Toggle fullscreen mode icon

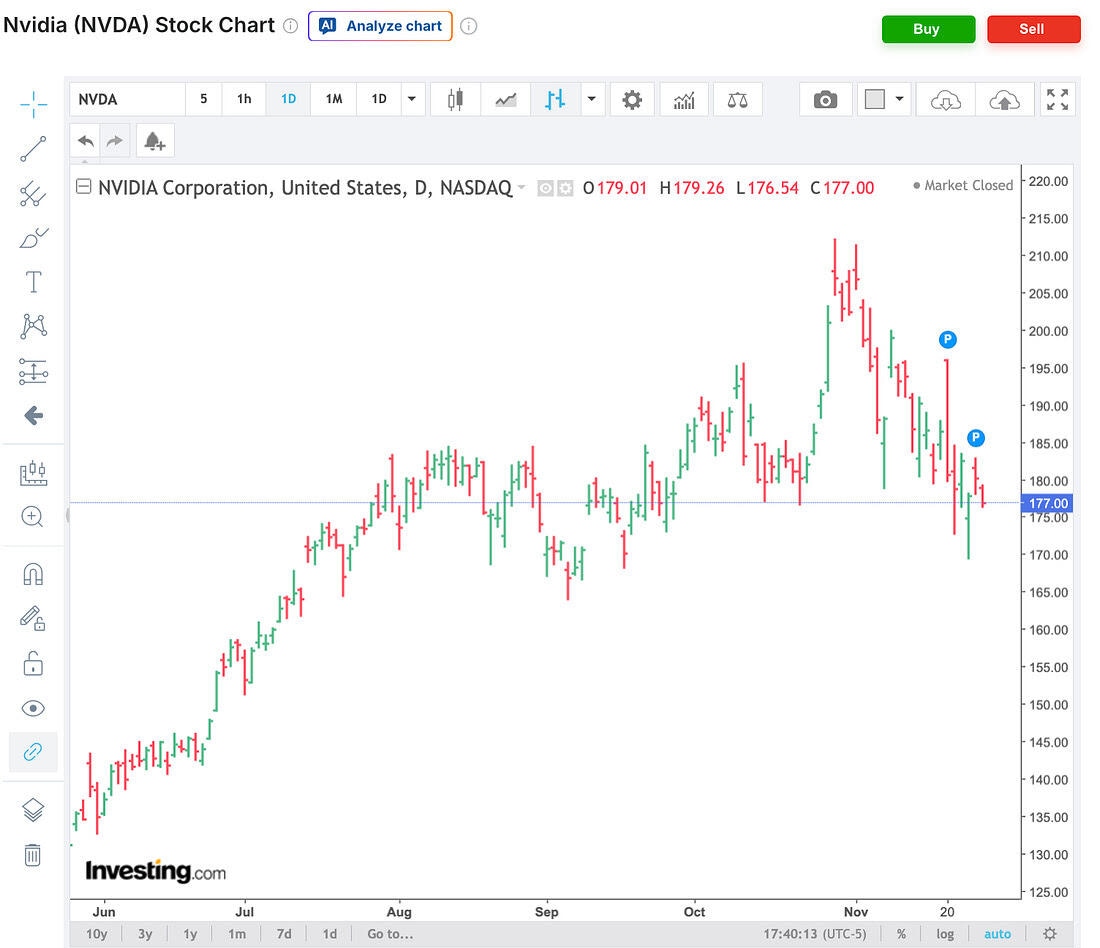[1057, 100]
